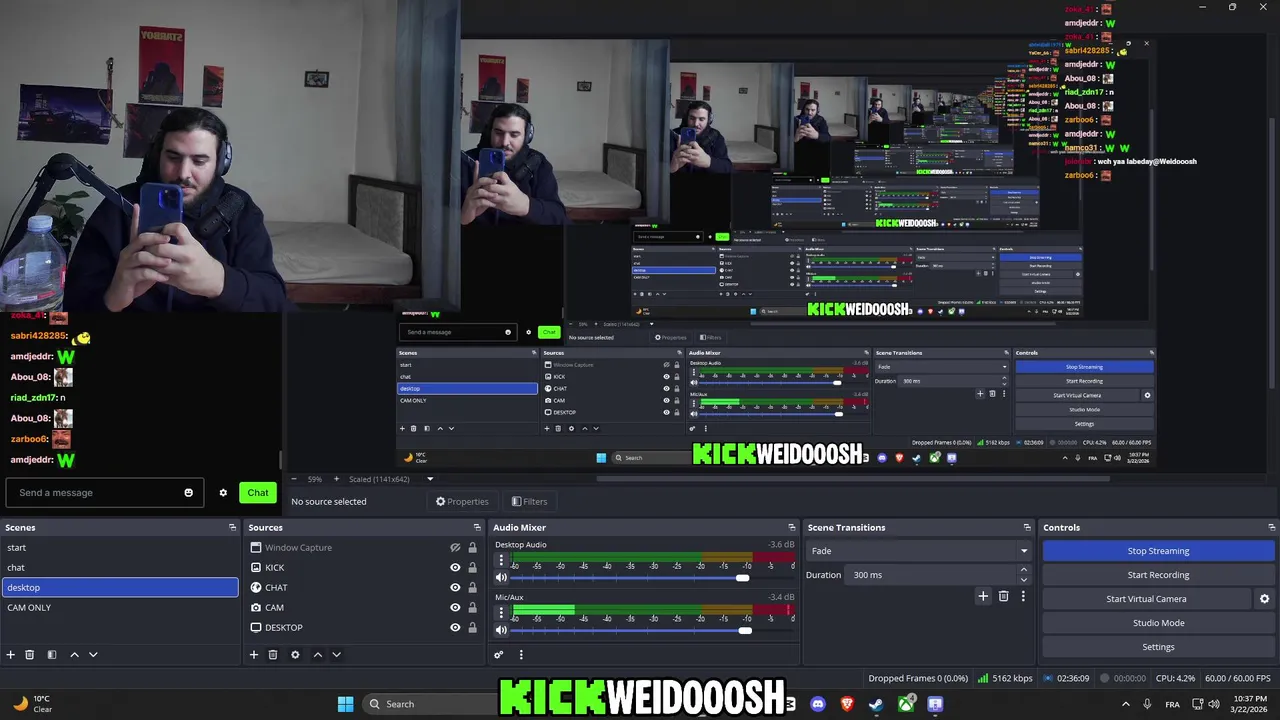Delete selected source via Sources trash icon
Image resolution: width=1280 pixels, height=720 pixels.
point(273,654)
